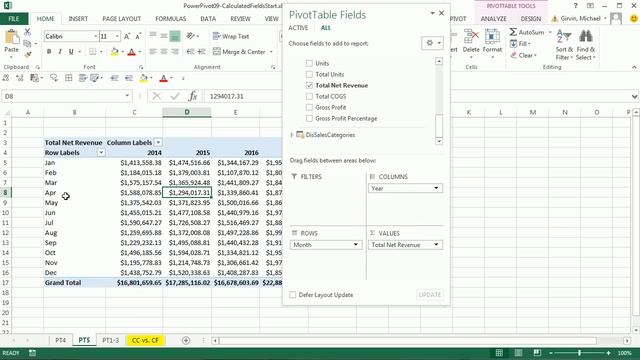Click the Format Painter brush icon
This screenshot has width=640, height=360.
(27, 54)
